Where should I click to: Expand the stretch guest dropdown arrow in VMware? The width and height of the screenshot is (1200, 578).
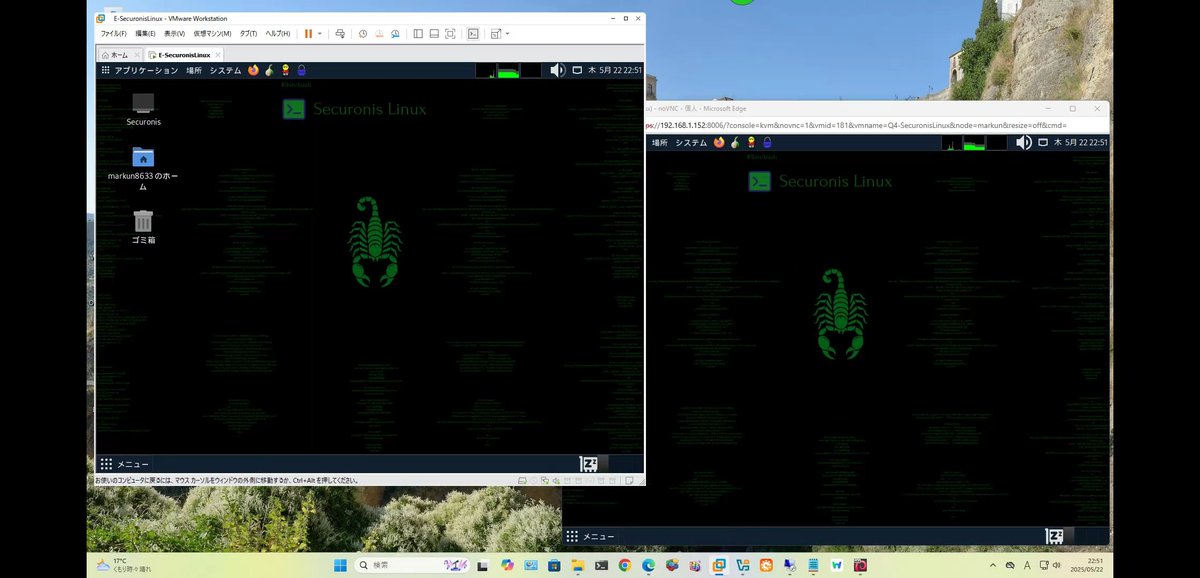pyautogui.click(x=508, y=34)
